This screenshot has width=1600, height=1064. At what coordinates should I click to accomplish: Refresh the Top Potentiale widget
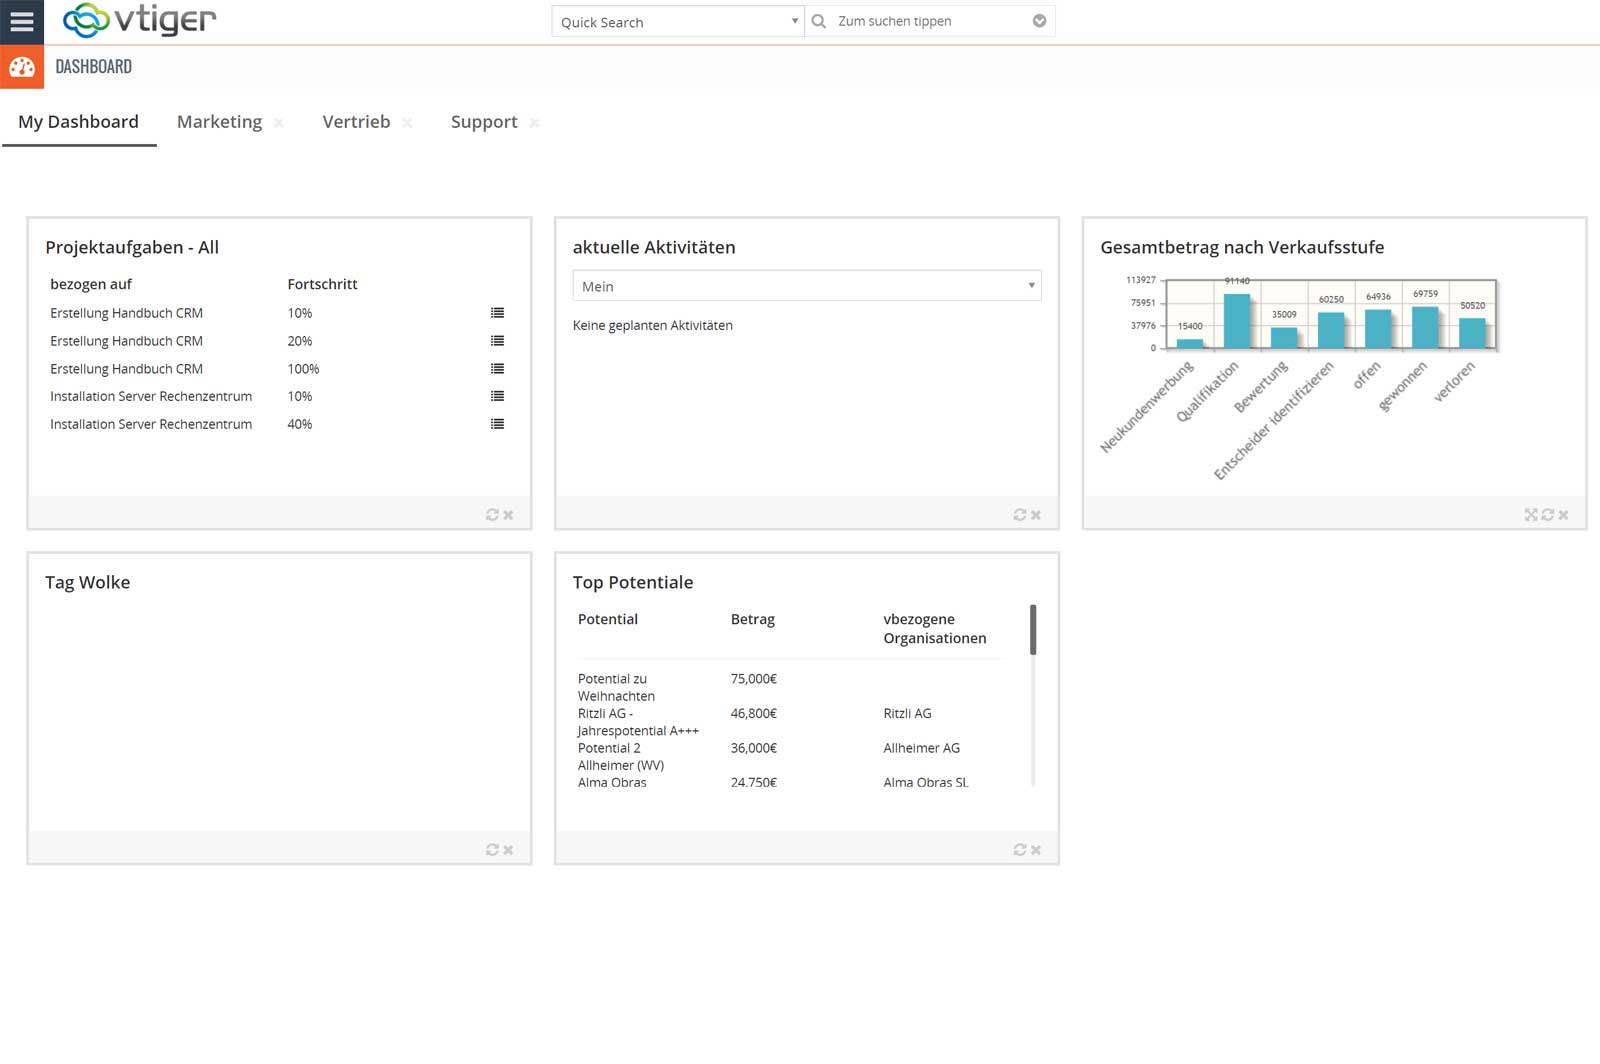1019,848
